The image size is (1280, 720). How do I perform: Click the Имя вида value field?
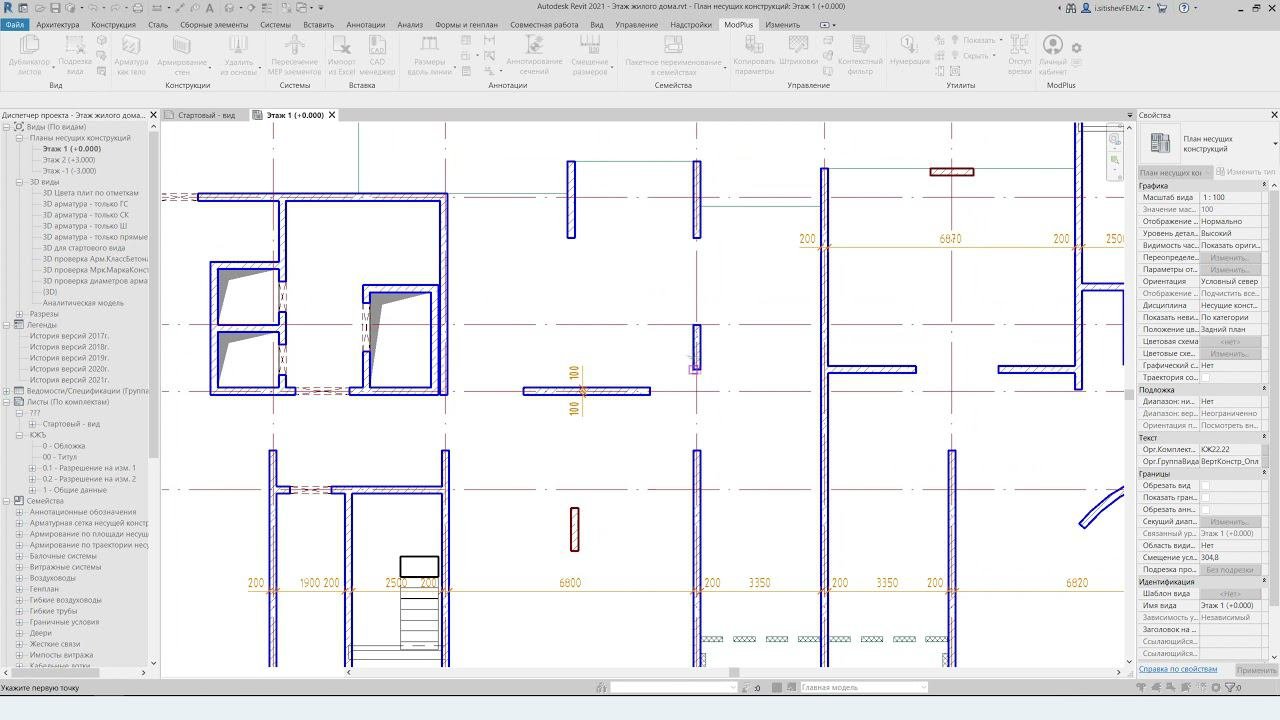pyautogui.click(x=1229, y=606)
